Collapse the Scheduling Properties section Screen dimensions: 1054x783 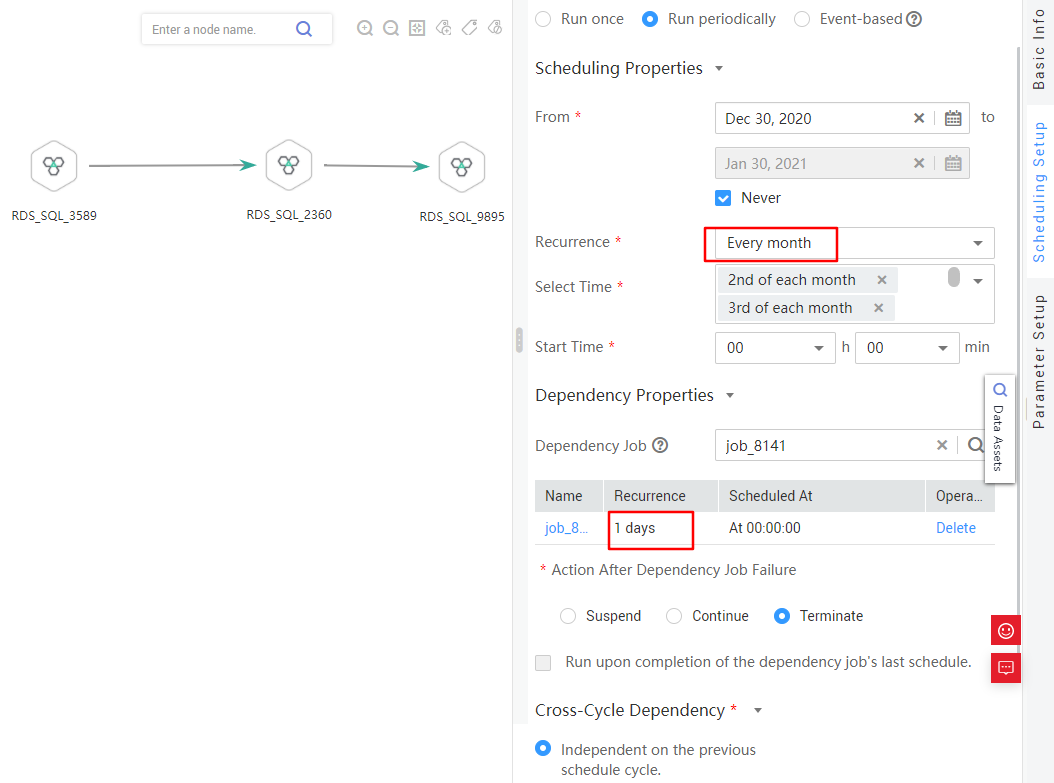pos(719,69)
